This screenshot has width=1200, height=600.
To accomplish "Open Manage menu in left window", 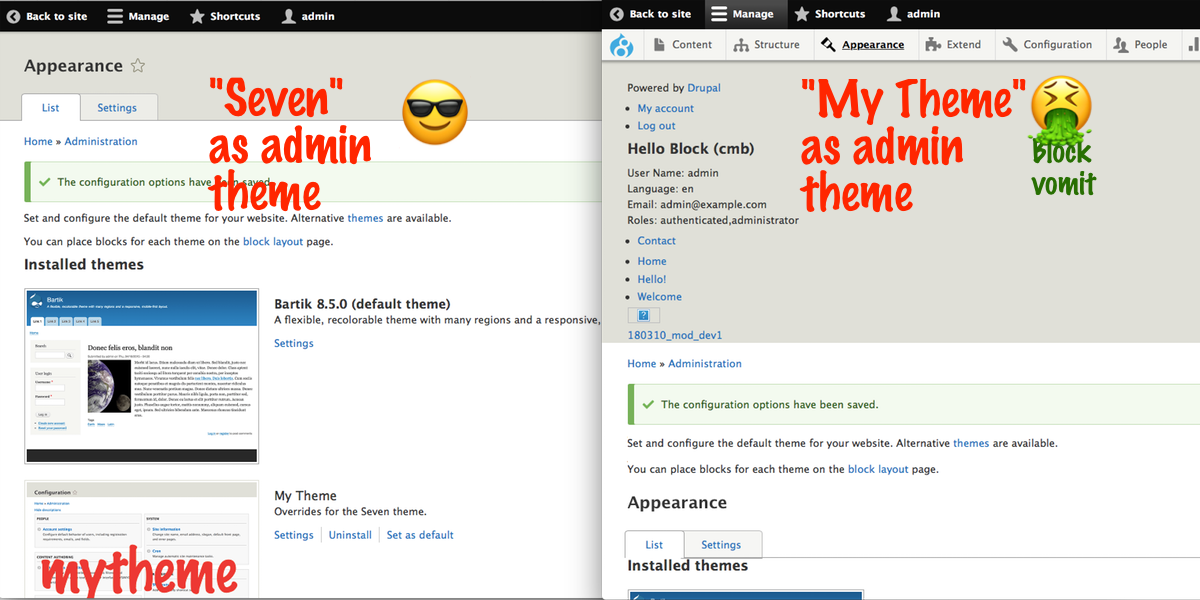I will pos(138,16).
